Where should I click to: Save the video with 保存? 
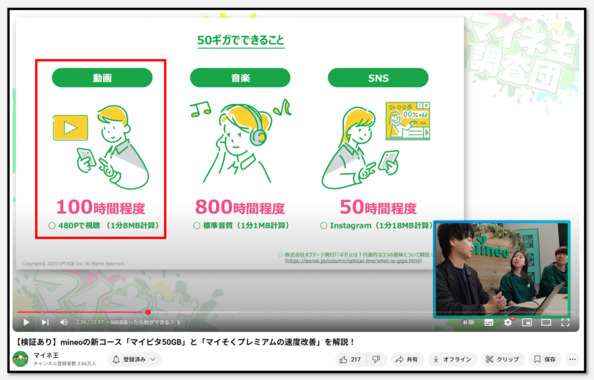[545, 360]
